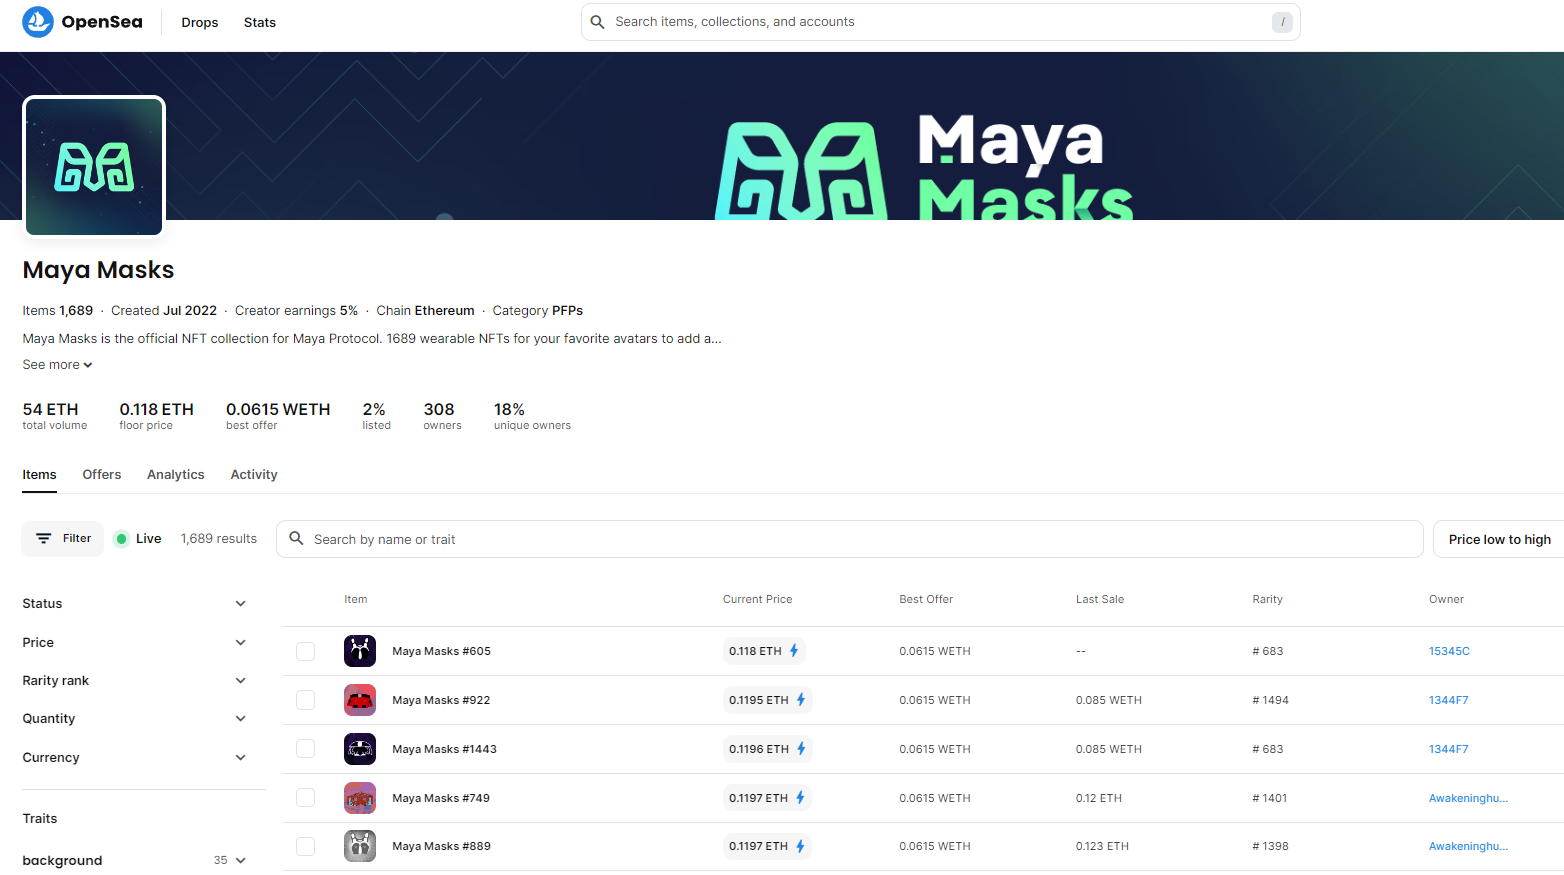Screen dimensions: 1564x875
Task: Click the 0.118 ETH floor price stat
Action: point(156,416)
